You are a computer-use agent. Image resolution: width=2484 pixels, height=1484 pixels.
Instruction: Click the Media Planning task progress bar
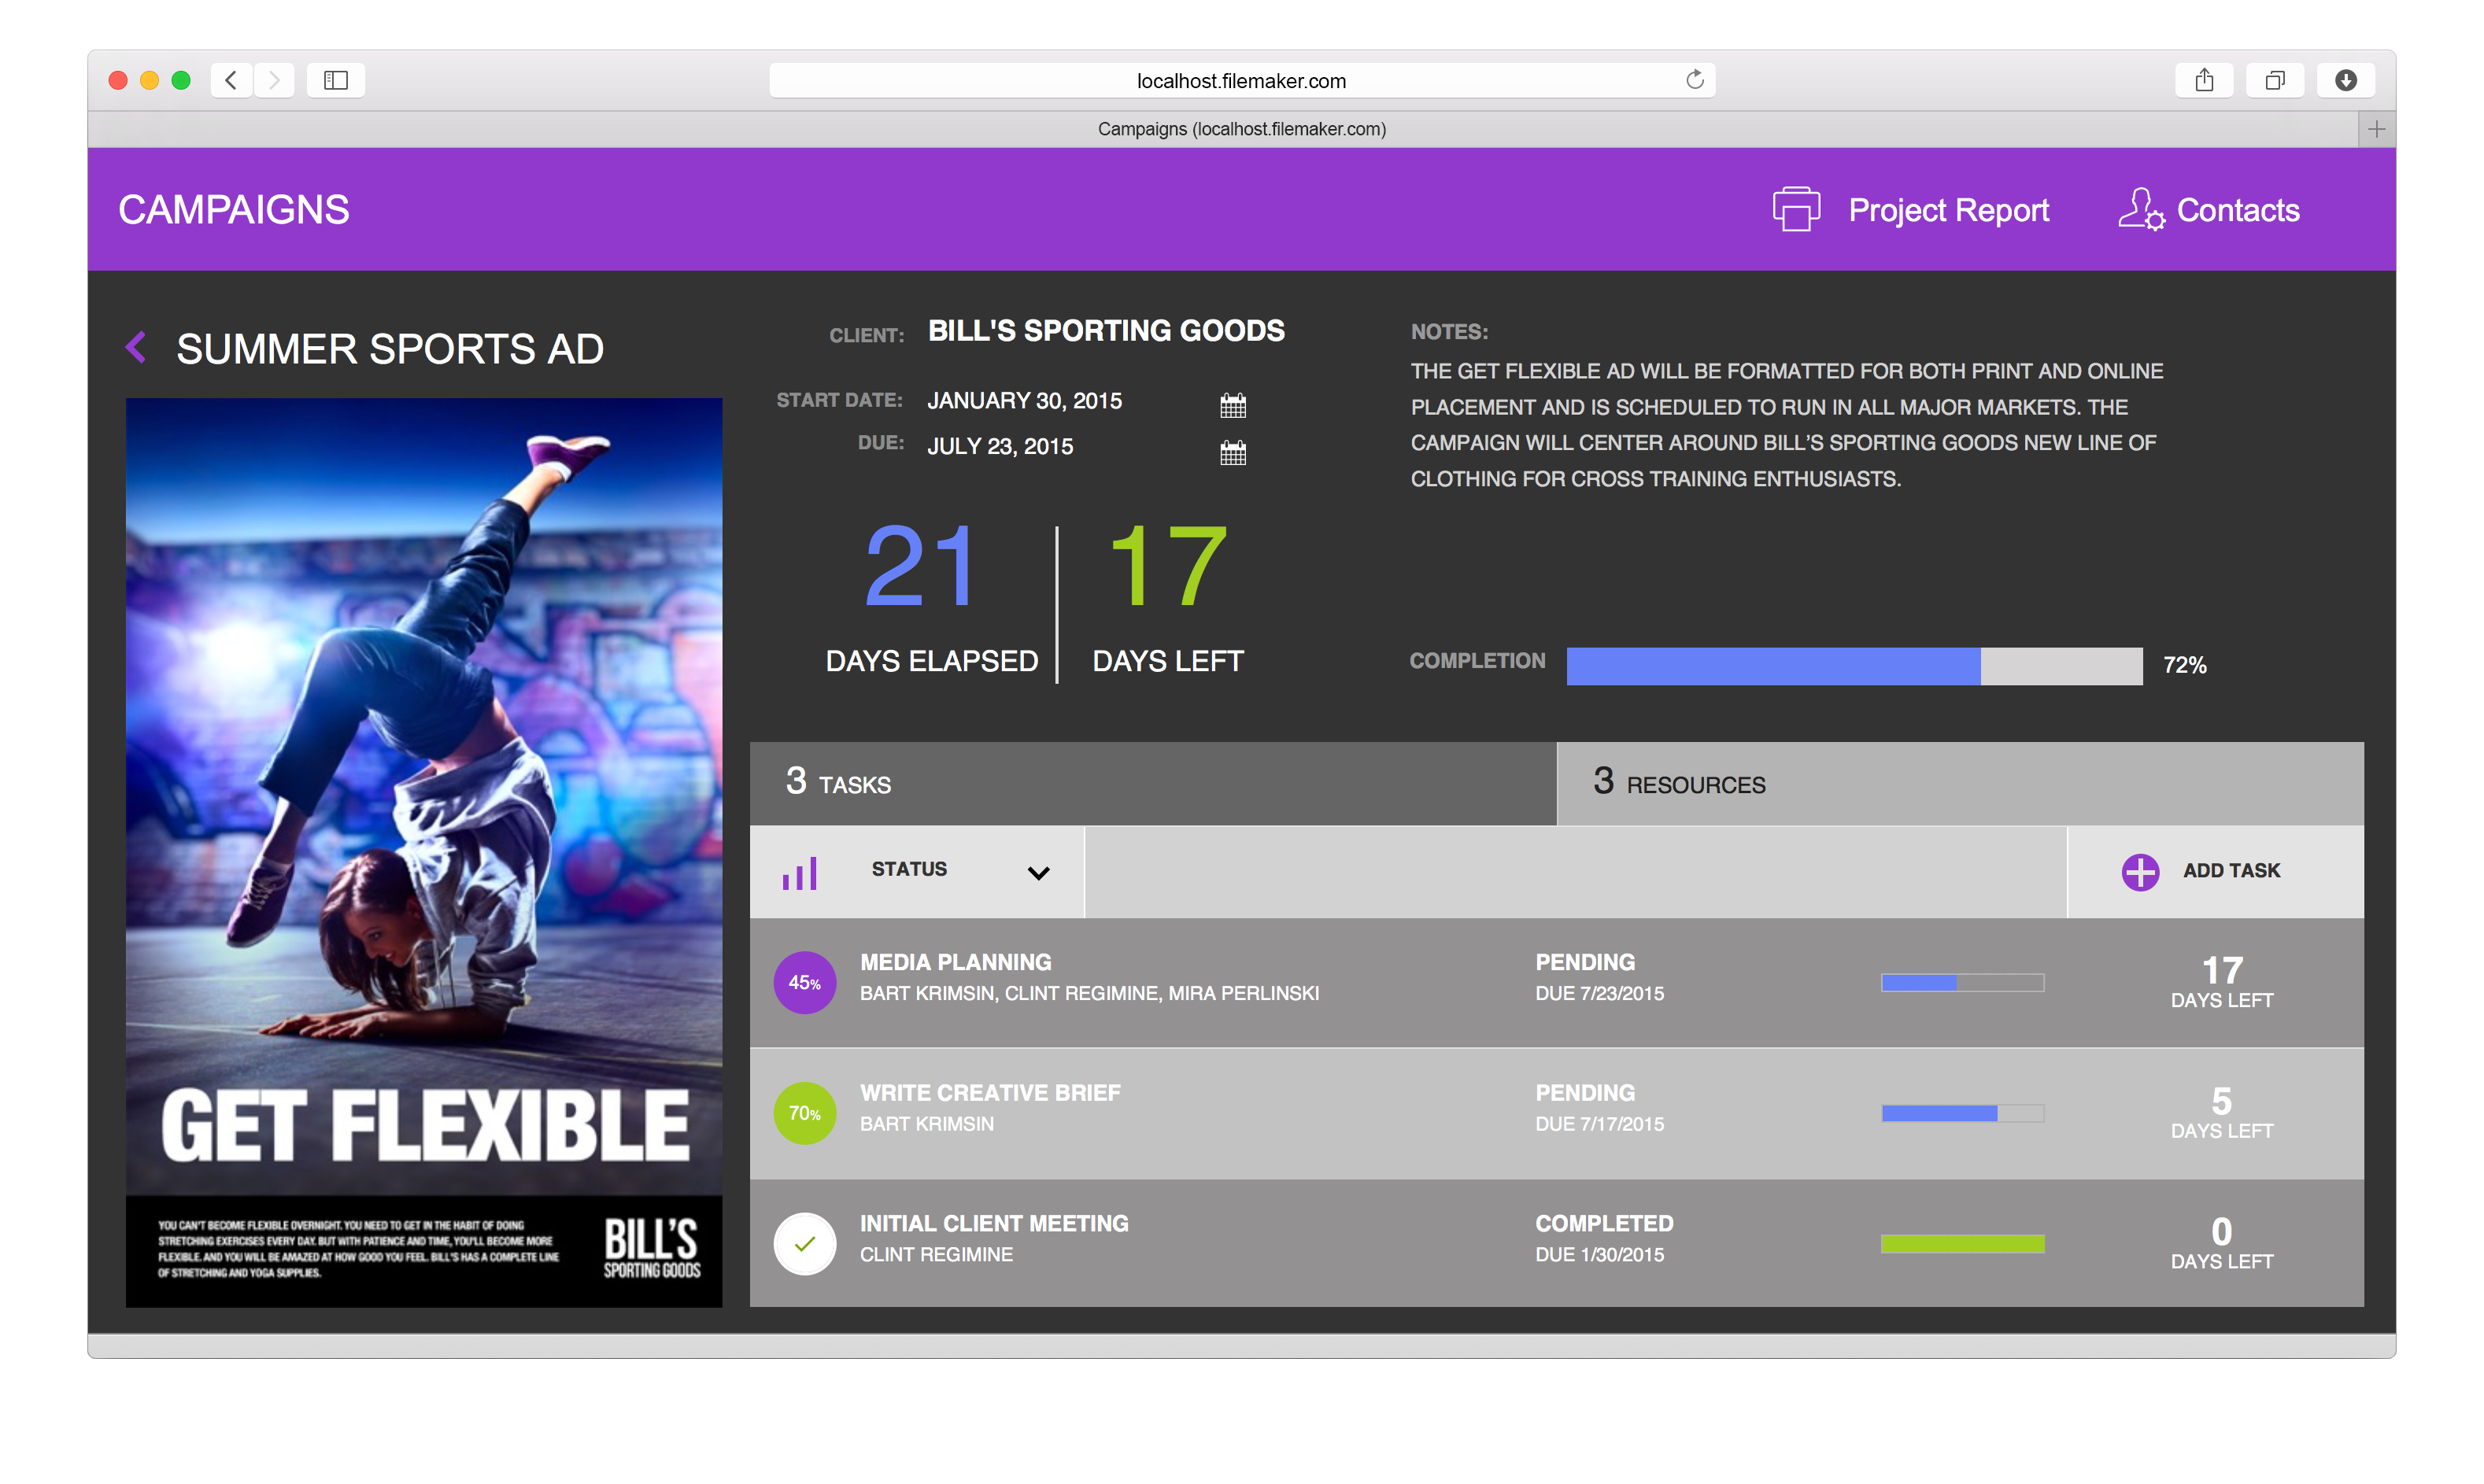click(1962, 983)
